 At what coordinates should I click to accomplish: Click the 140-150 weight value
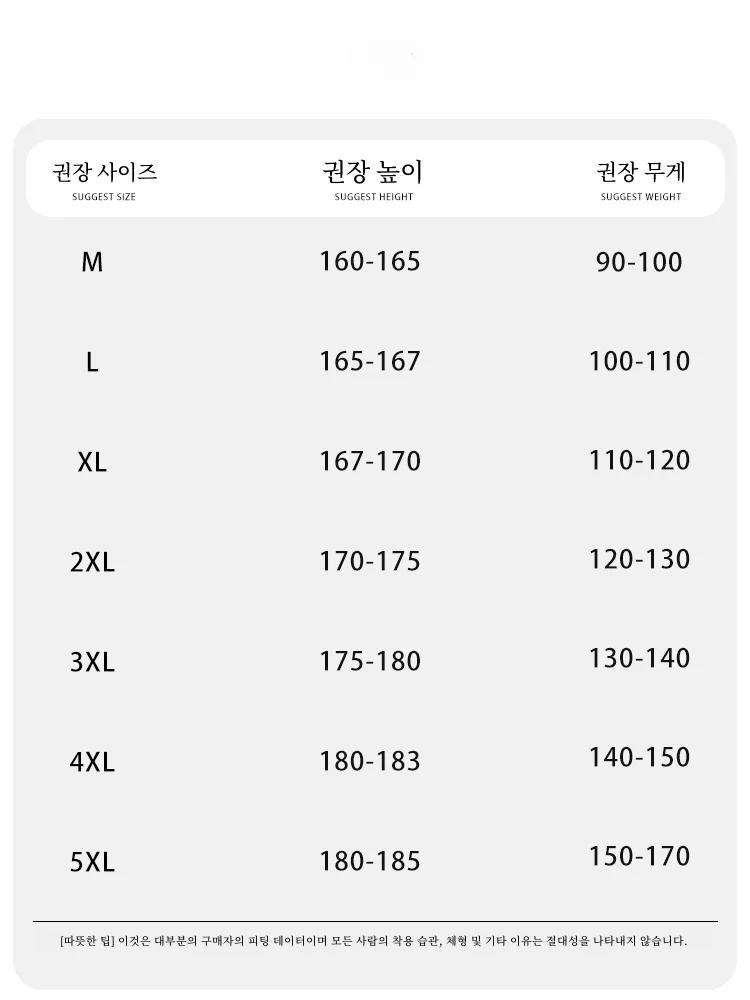tap(639, 757)
